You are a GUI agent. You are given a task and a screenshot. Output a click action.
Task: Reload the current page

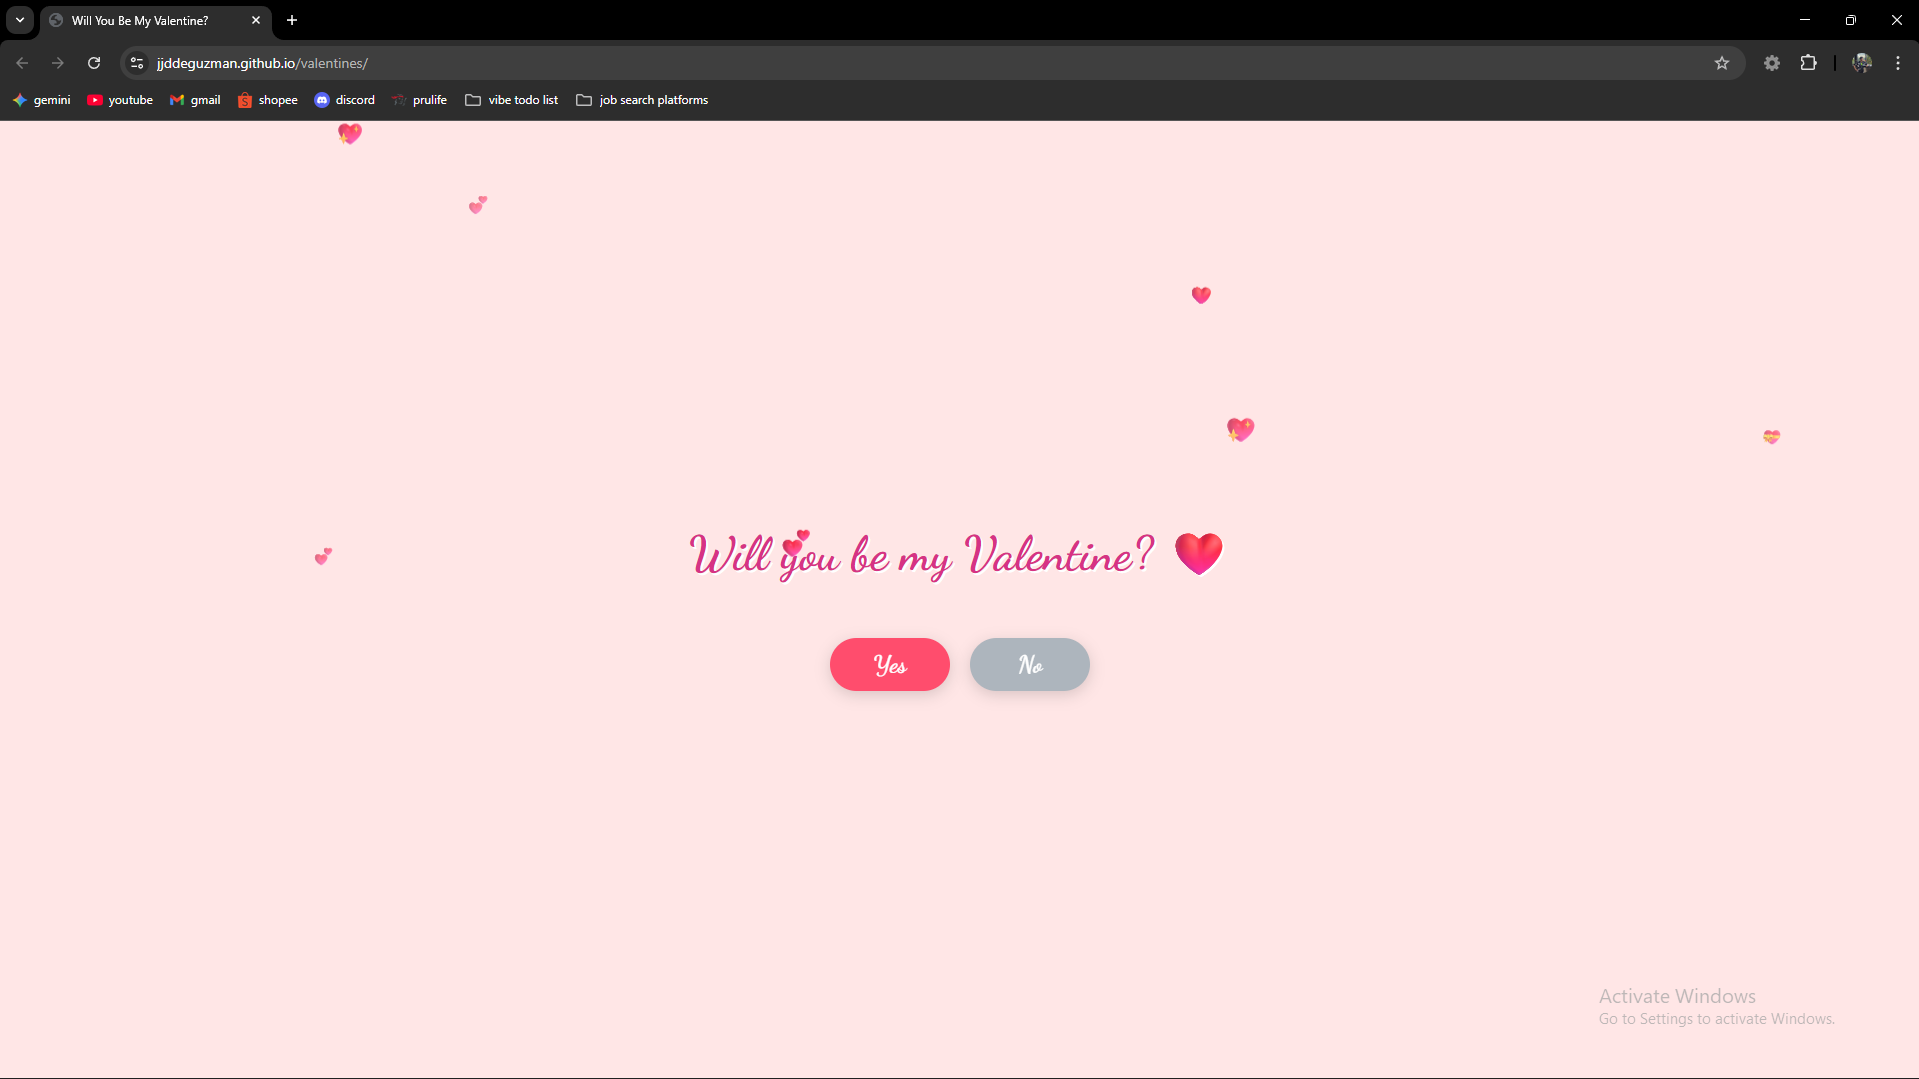coord(93,62)
